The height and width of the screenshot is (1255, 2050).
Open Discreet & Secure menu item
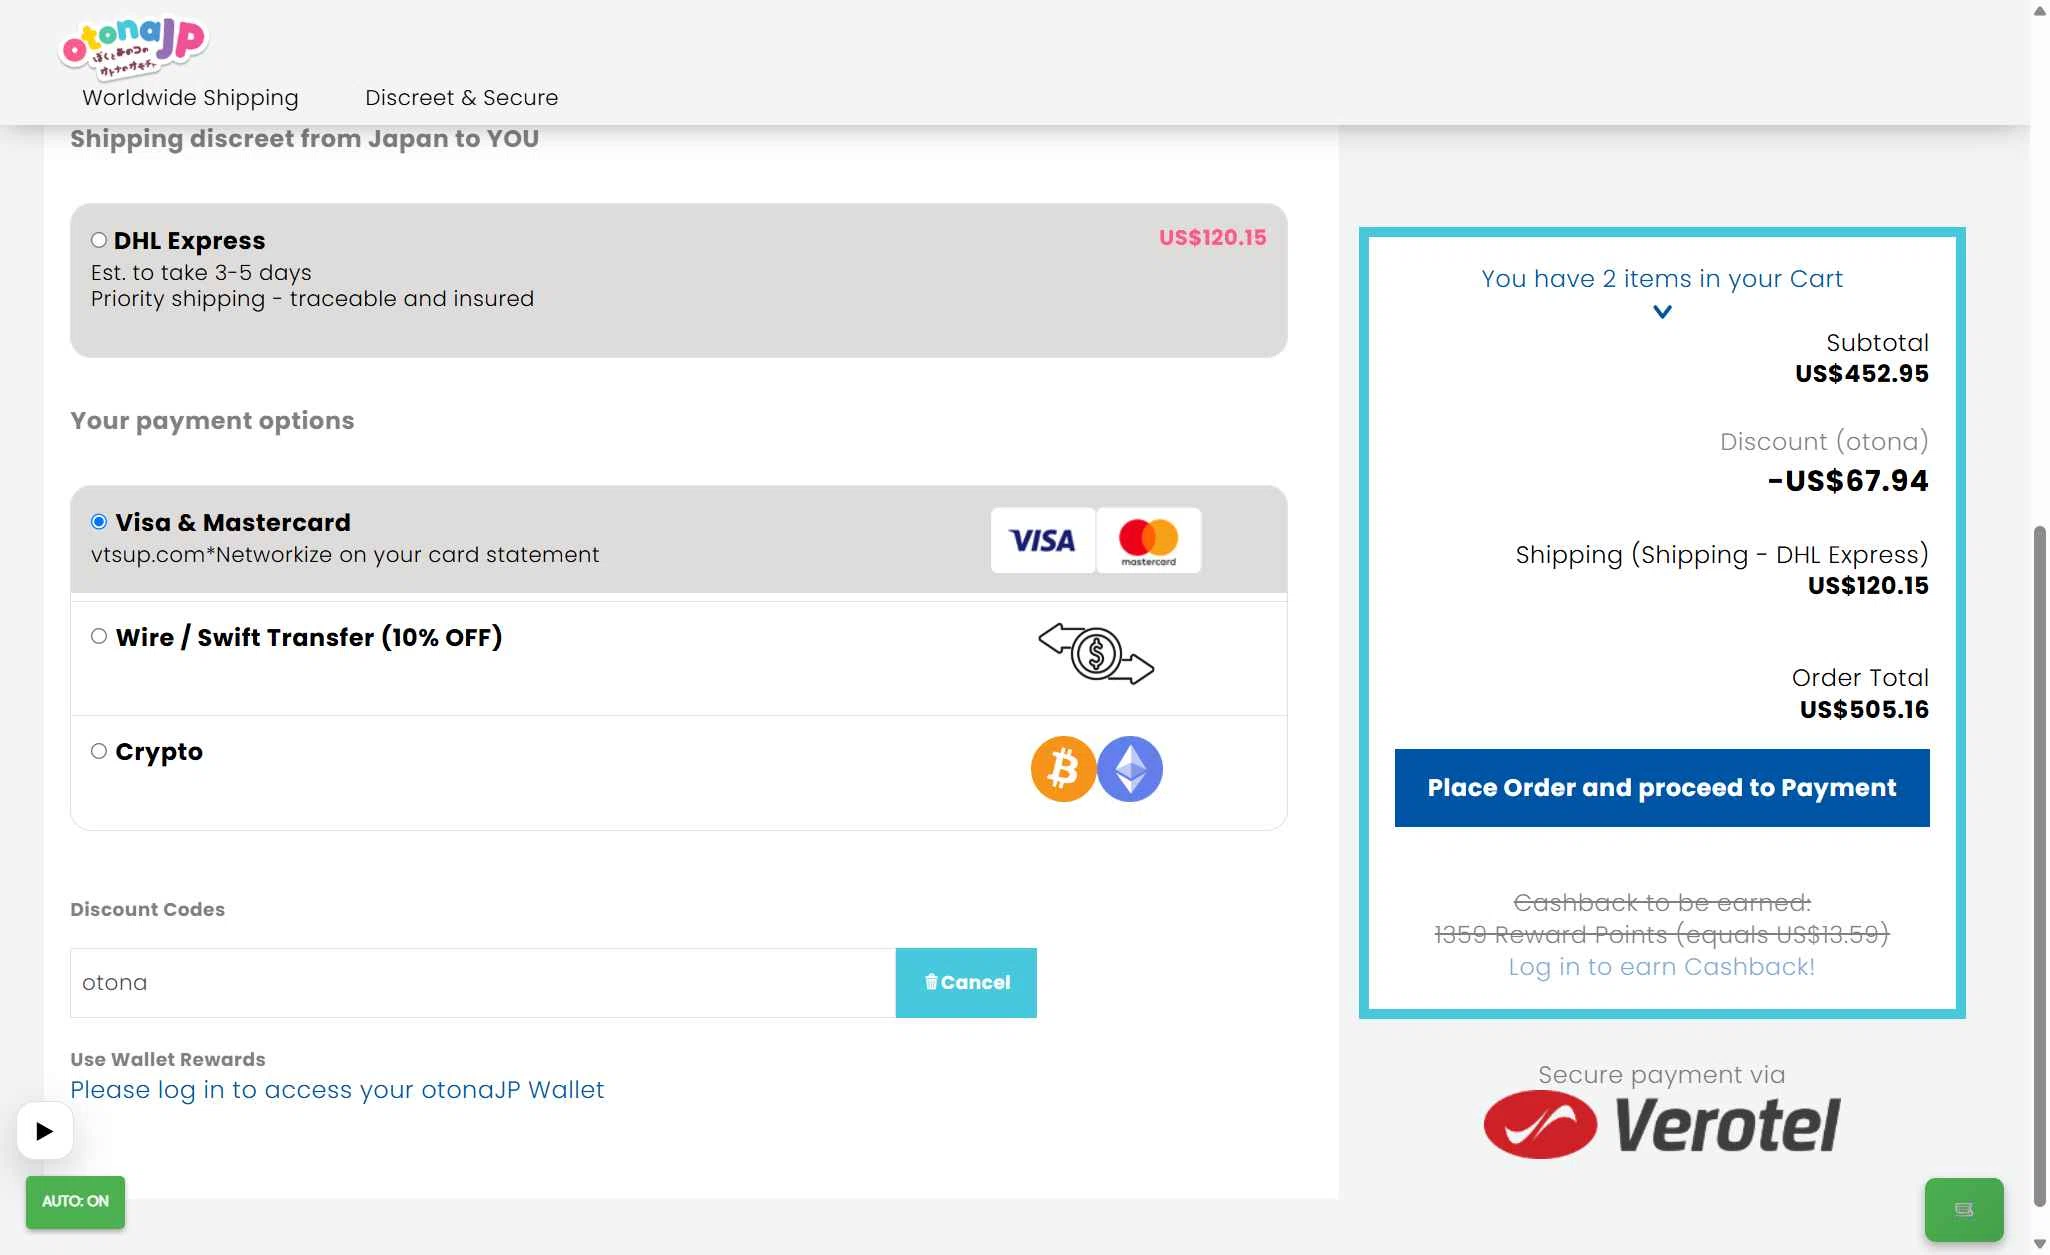point(461,97)
